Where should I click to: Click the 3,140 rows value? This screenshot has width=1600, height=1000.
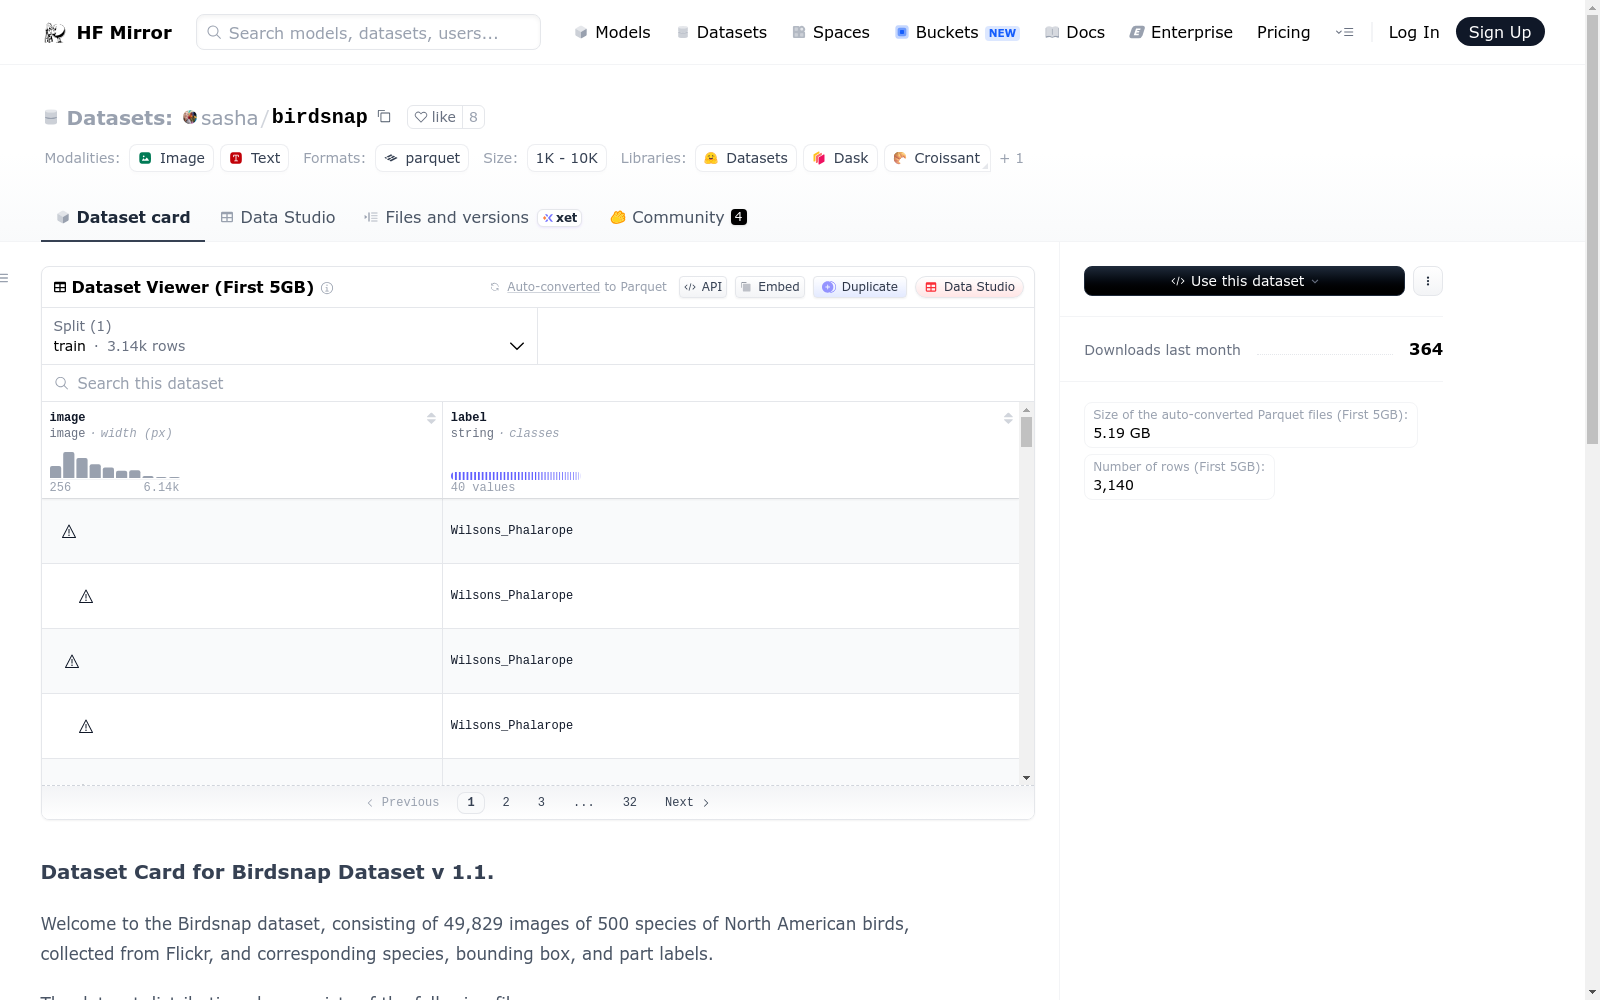point(1113,485)
